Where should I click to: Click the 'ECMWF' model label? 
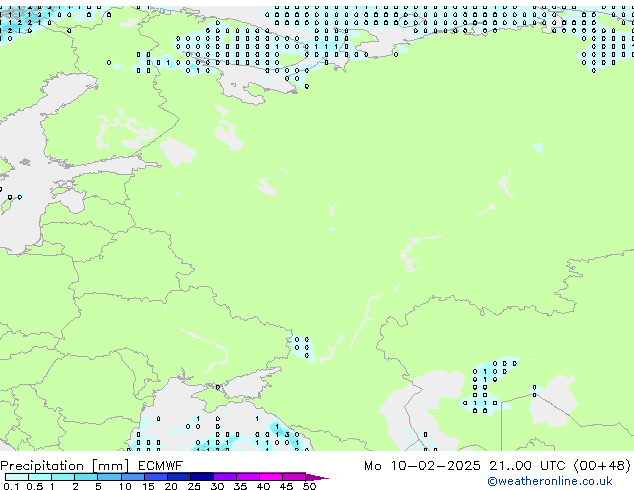(160, 466)
